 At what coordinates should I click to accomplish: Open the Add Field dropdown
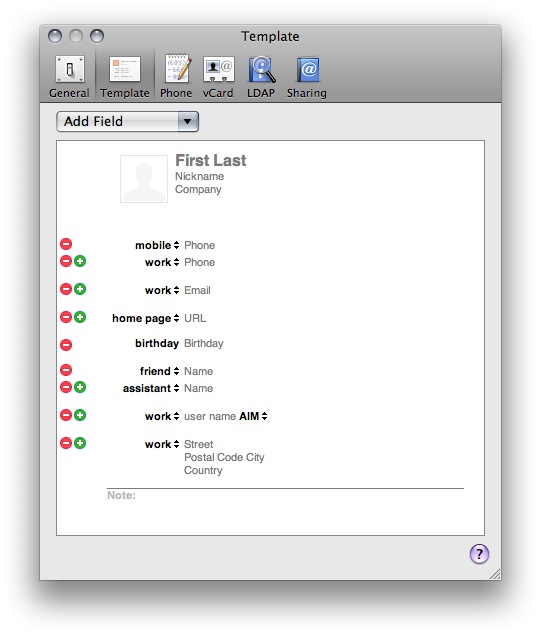(x=128, y=121)
